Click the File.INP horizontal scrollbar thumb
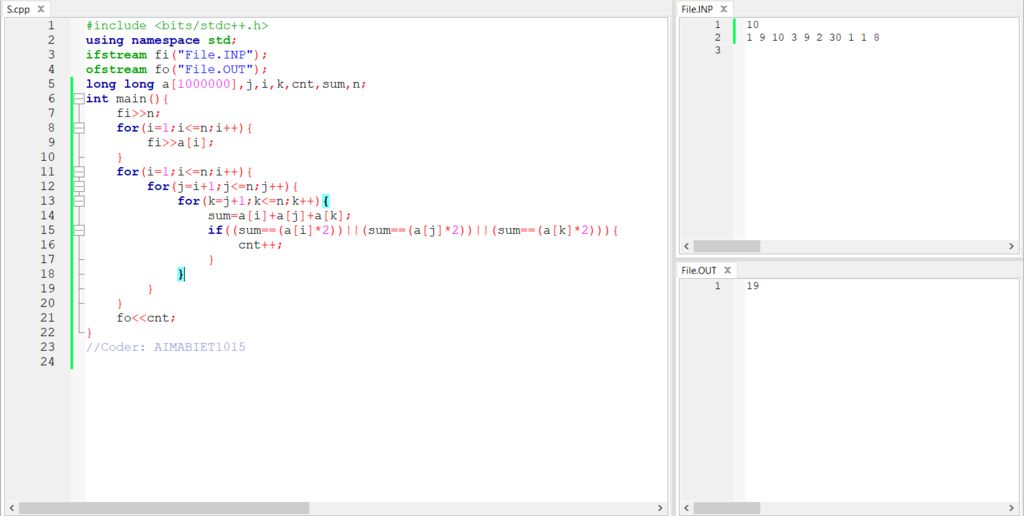 727,246
